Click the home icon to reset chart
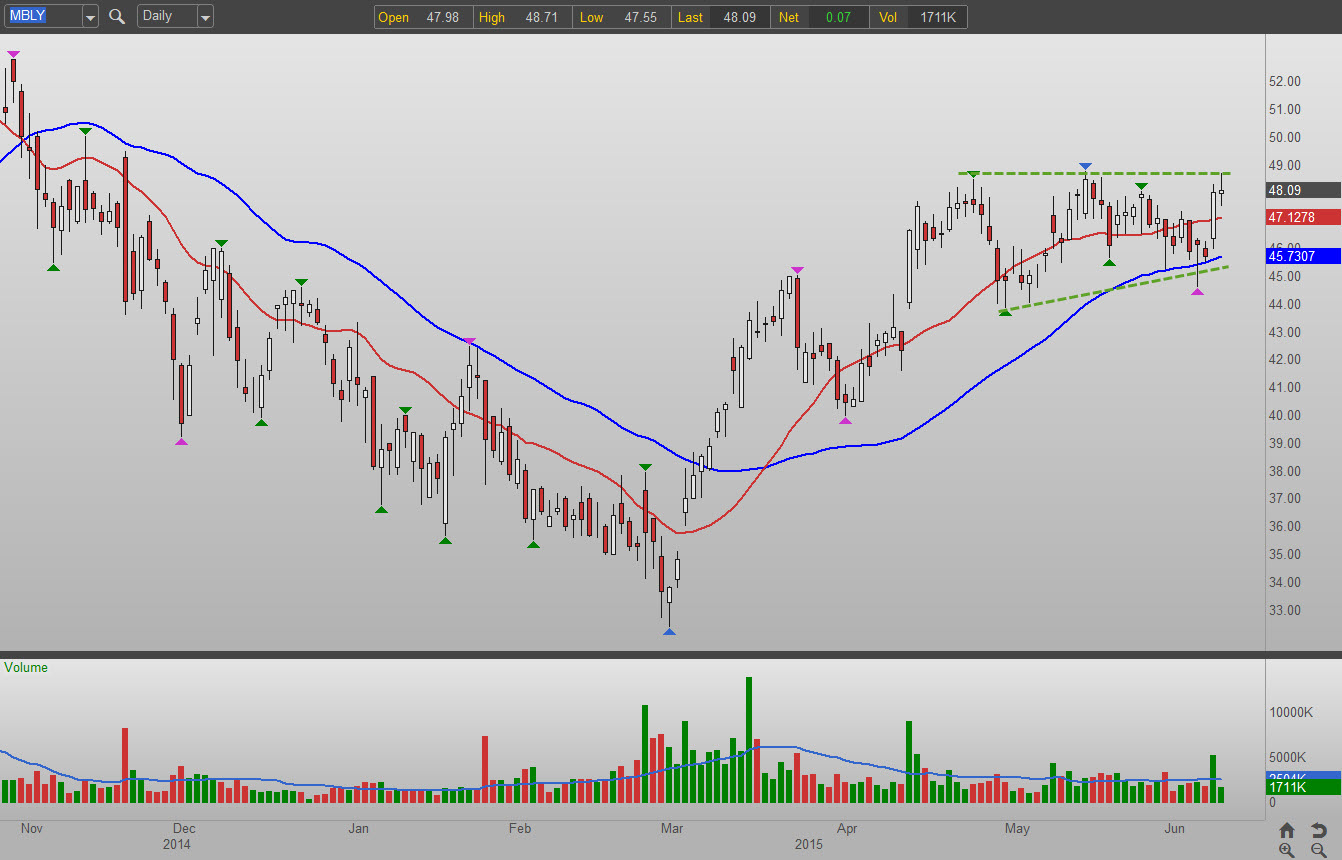The width and height of the screenshot is (1342, 860). tap(1287, 830)
